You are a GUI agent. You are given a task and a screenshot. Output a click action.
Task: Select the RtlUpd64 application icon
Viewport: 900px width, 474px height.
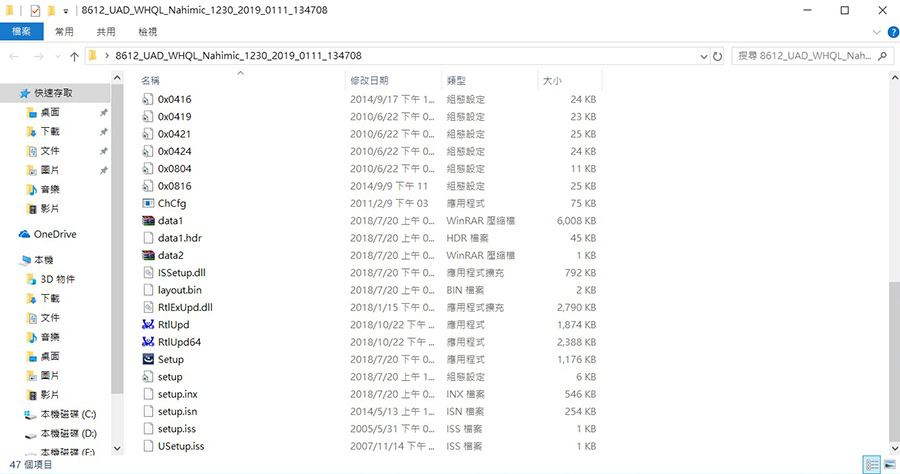[148, 342]
